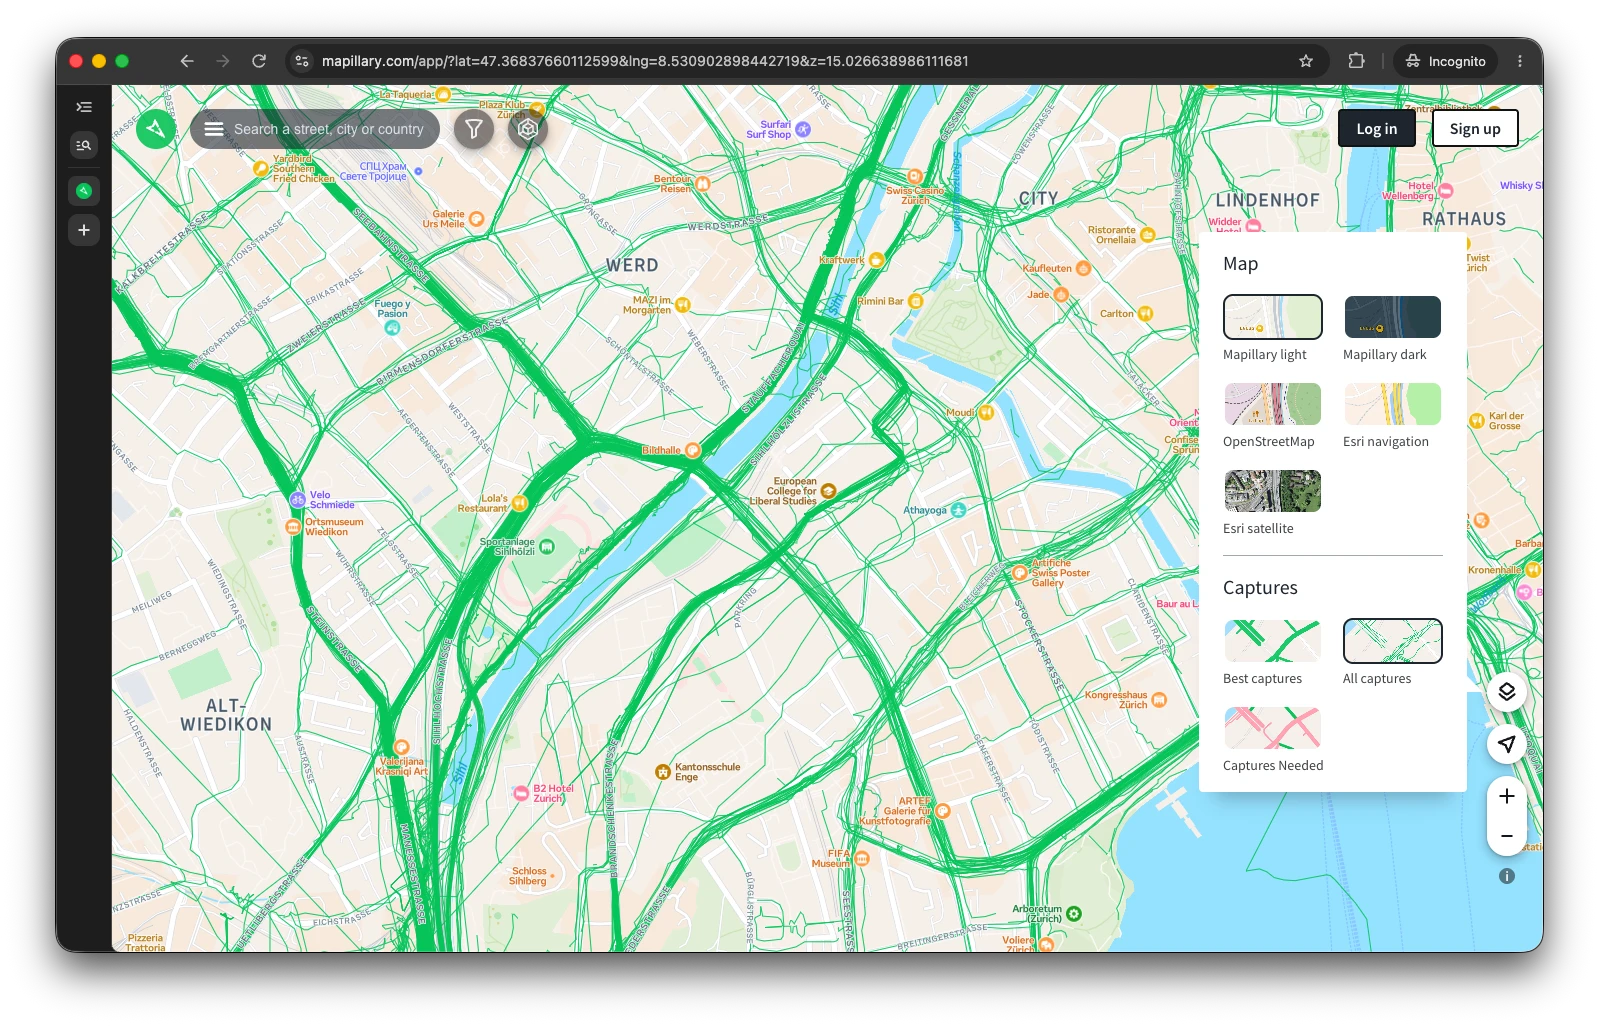1599x1026 pixels.
Task: Open the map info icon
Action: click(1507, 876)
